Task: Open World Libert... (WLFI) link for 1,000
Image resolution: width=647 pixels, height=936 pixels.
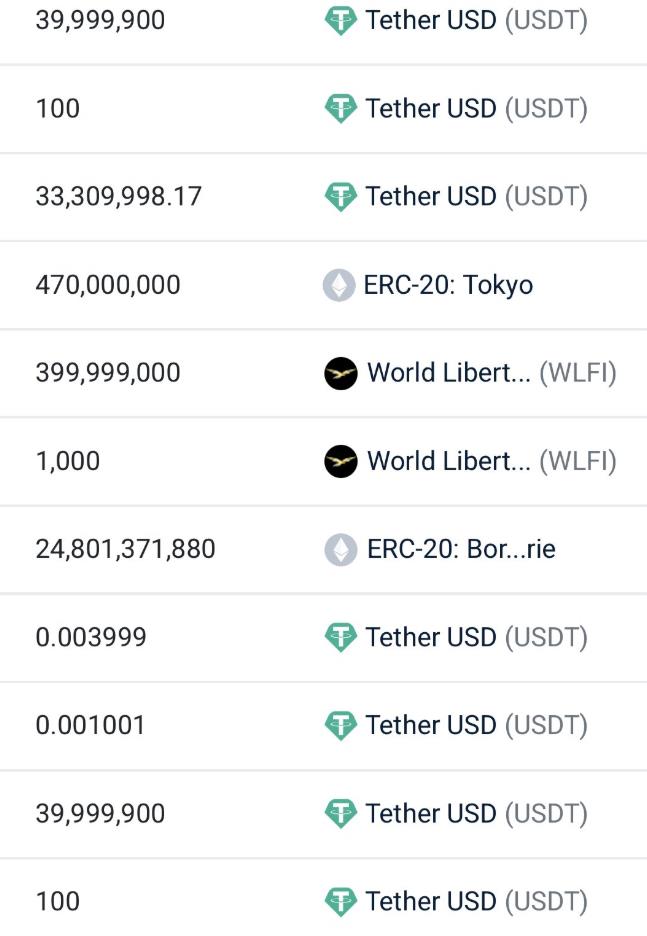Action: pyautogui.click(x=492, y=461)
